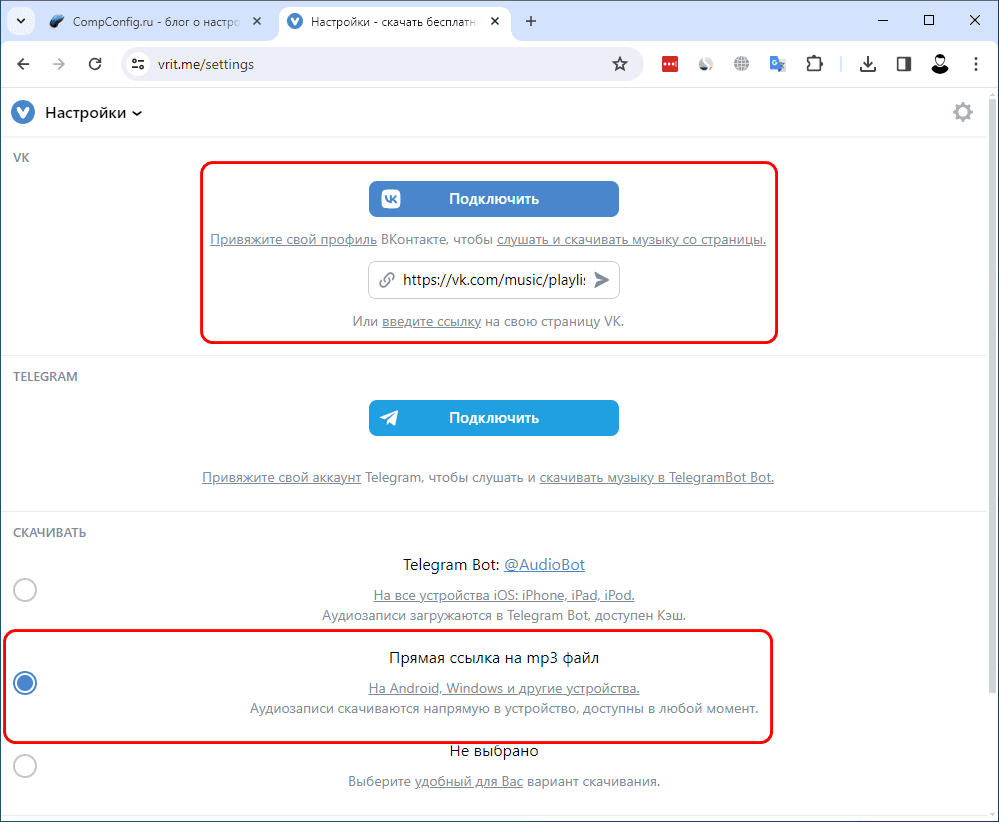Viewport: 999px width, 822px height.
Task: Toggle the browser side panel
Action: tap(903, 64)
